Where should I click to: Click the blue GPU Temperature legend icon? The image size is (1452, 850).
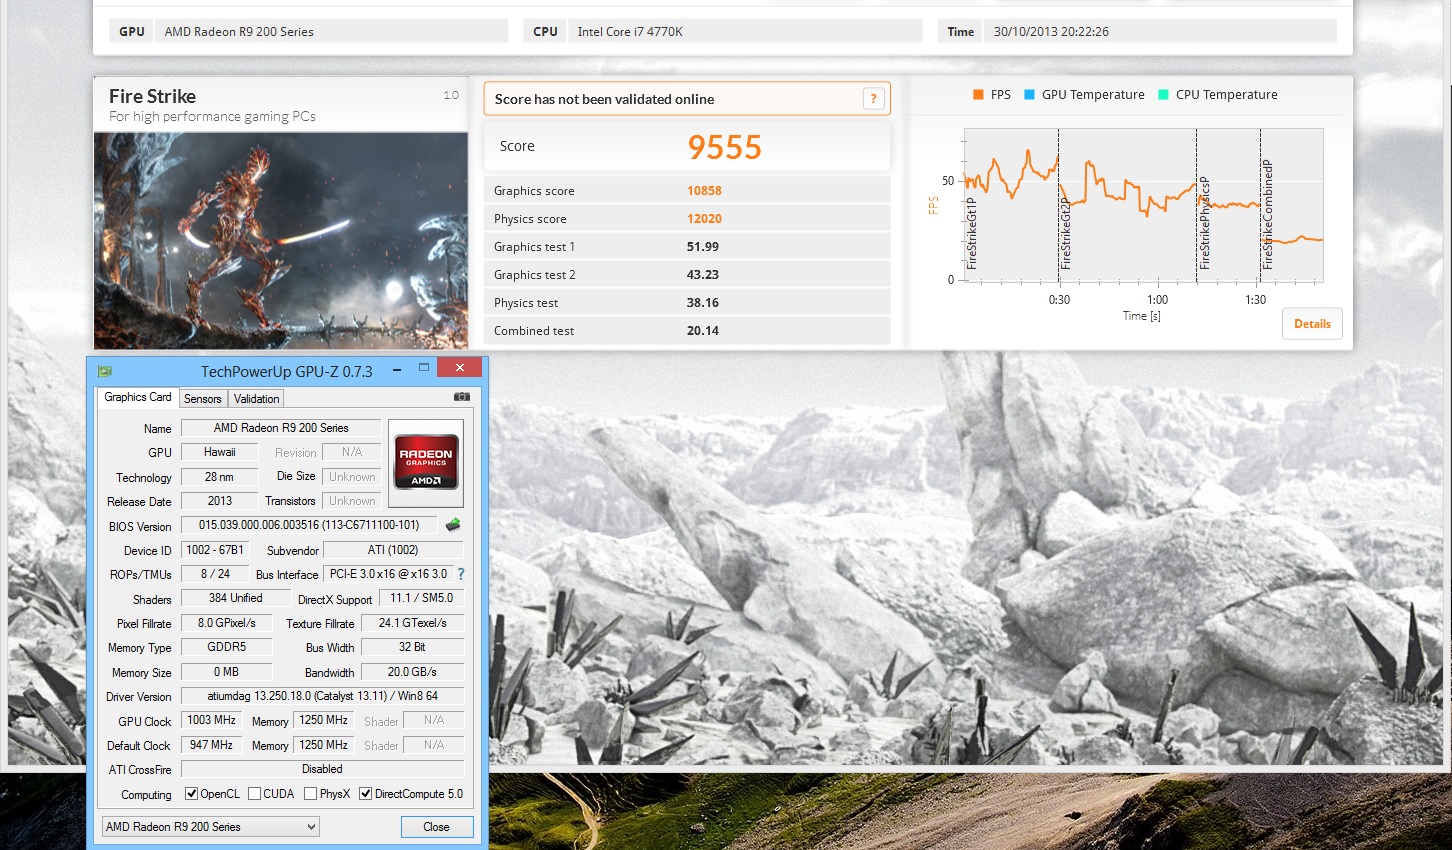pyautogui.click(x=1030, y=94)
